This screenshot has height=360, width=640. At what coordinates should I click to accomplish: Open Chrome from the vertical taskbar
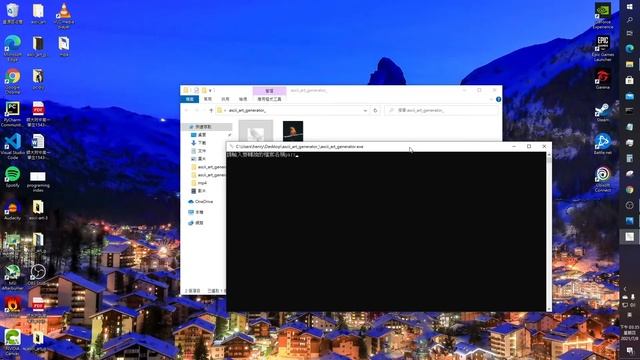click(629, 190)
